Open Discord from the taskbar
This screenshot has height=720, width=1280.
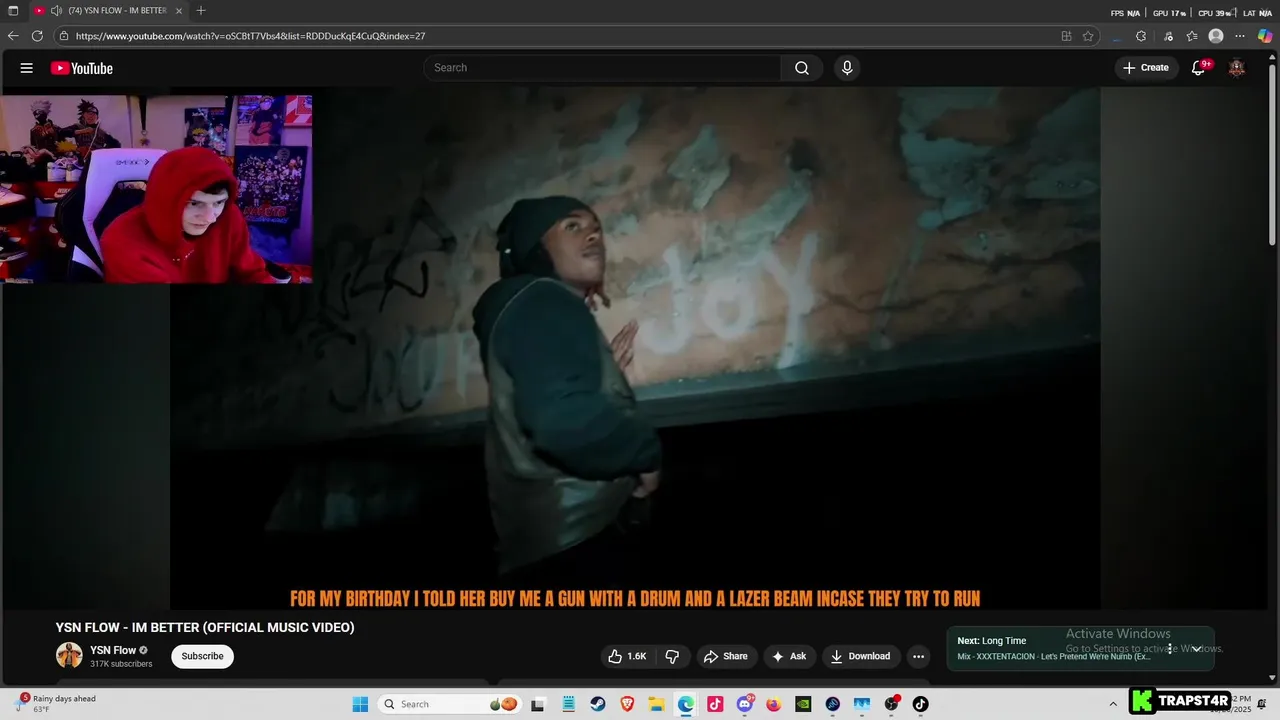coord(745,704)
